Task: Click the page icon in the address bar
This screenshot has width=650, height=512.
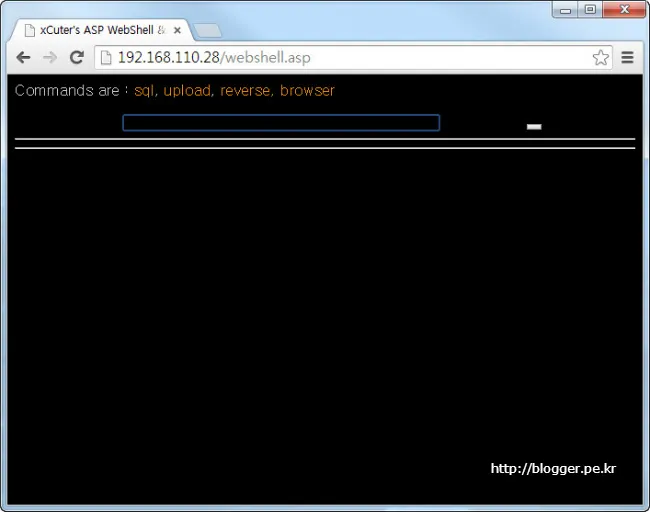Action: pyautogui.click(x=106, y=58)
